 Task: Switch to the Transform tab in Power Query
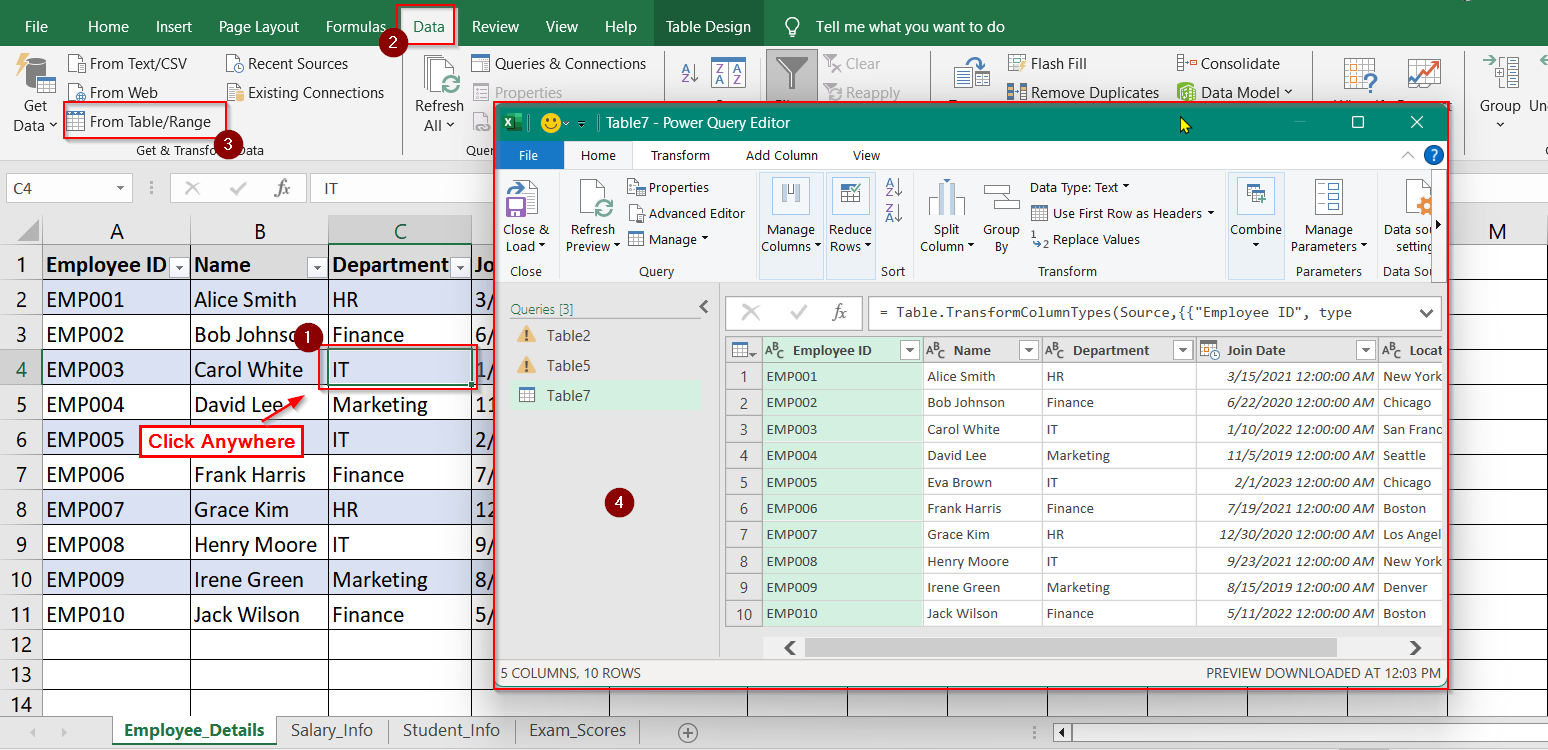pyautogui.click(x=680, y=155)
